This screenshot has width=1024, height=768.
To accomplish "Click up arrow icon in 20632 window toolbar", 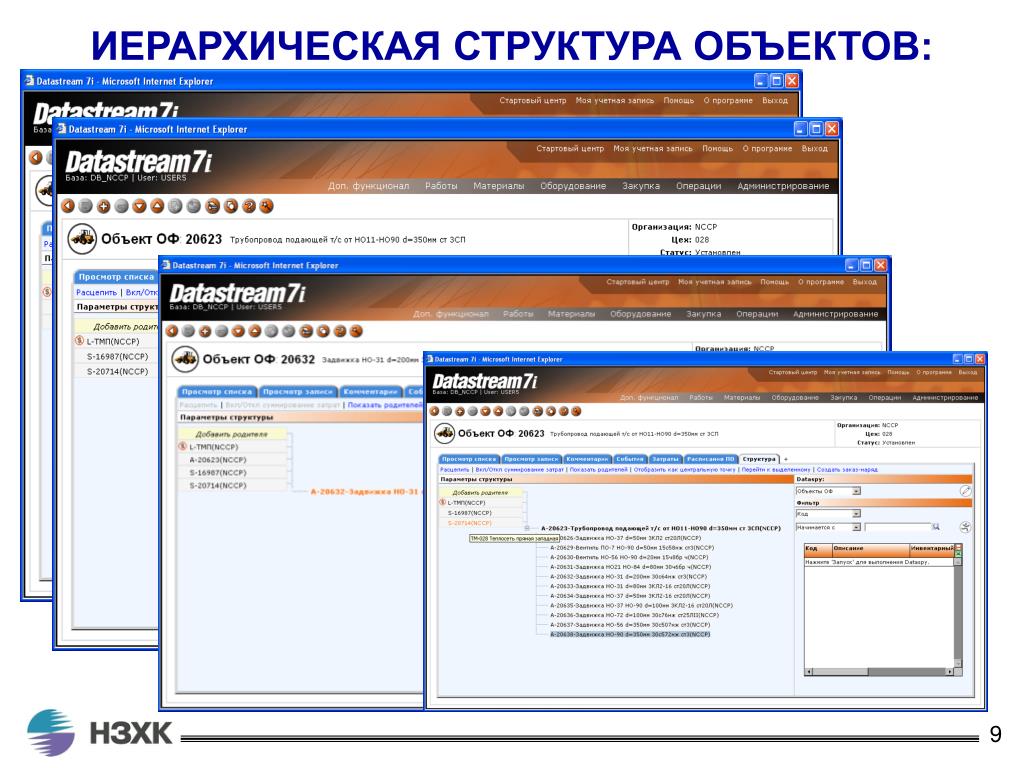I will click(x=255, y=331).
